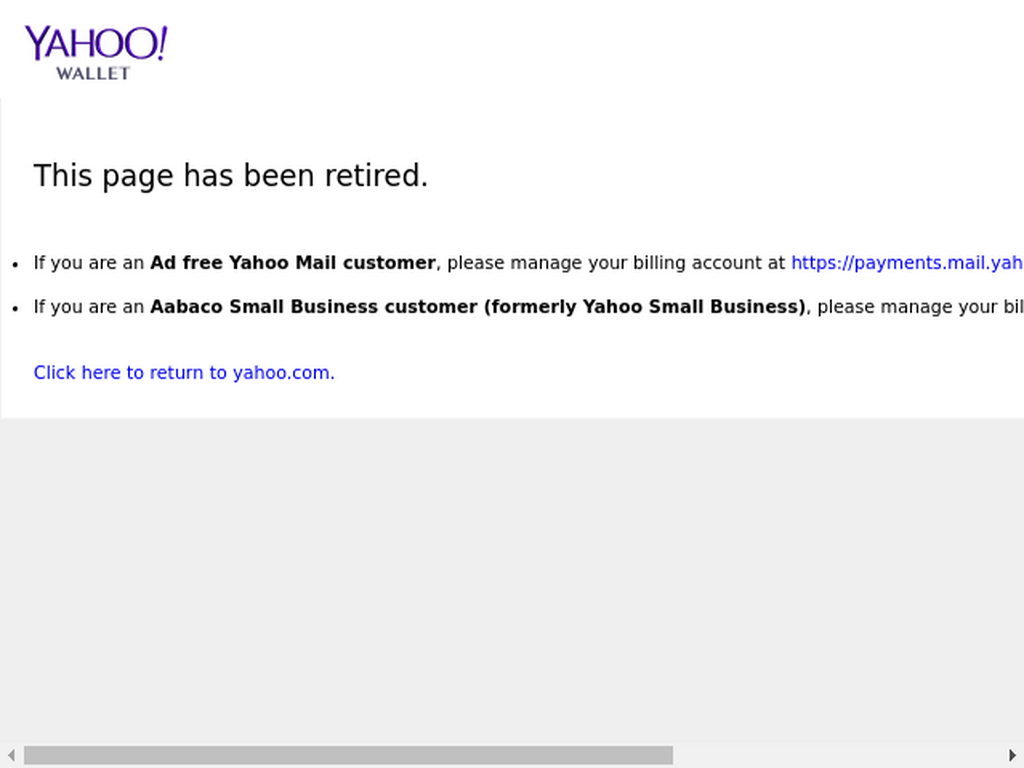The height and width of the screenshot is (768, 1024).
Task: Click bold 'Ad free Yahoo Mail customer' text
Action: pos(293,263)
